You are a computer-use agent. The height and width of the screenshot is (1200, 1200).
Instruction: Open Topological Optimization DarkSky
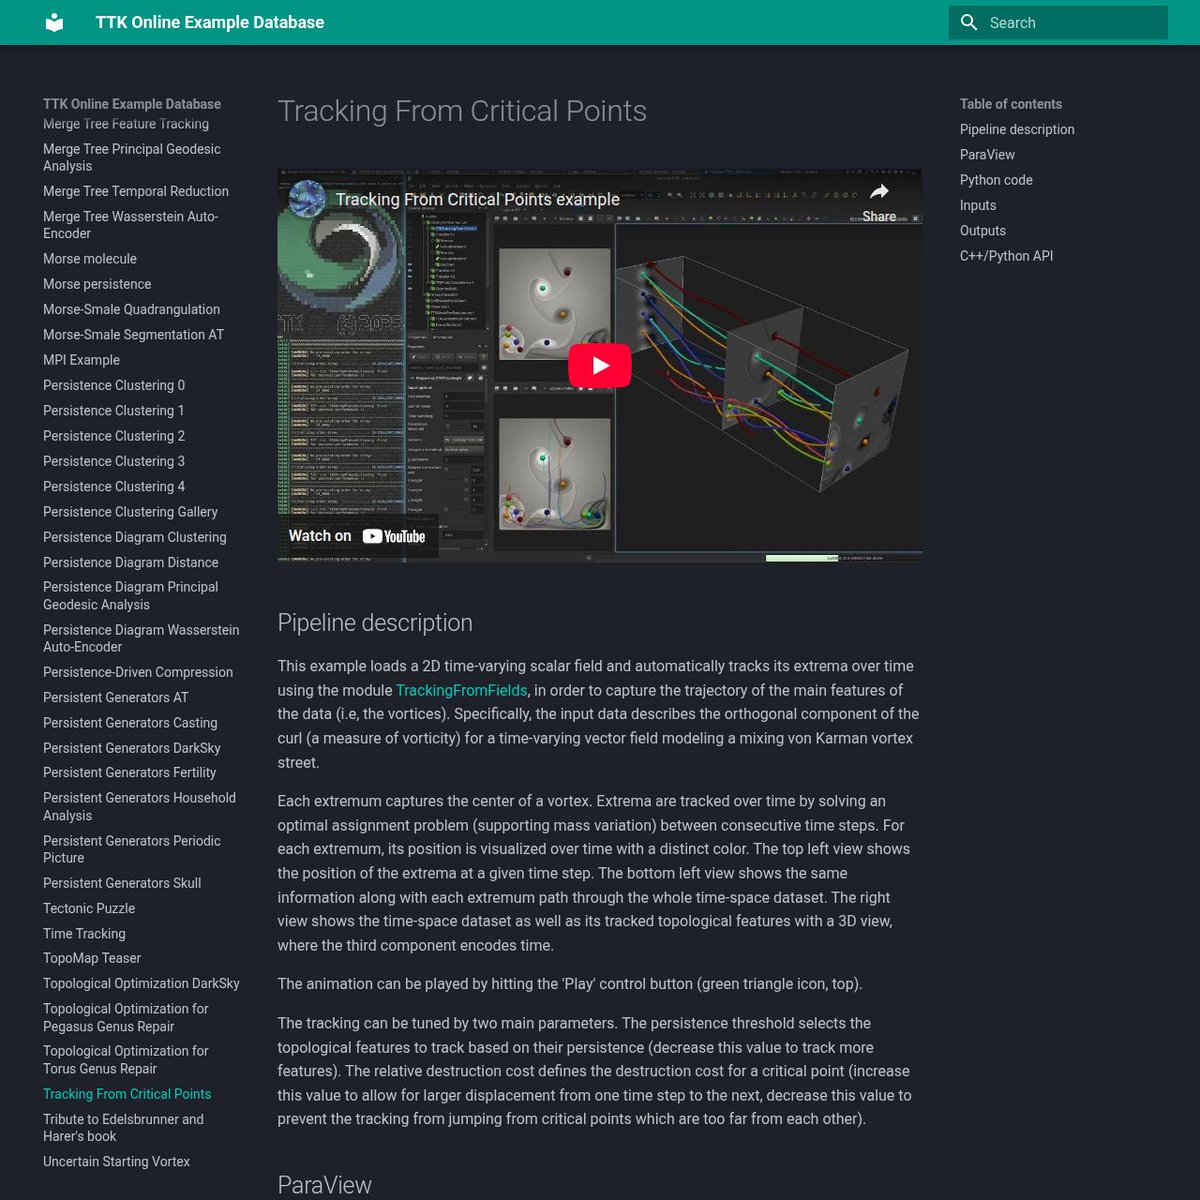[x=141, y=983]
